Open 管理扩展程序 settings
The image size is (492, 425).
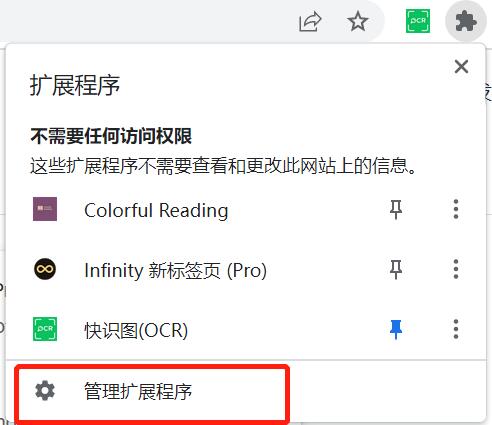tap(153, 392)
